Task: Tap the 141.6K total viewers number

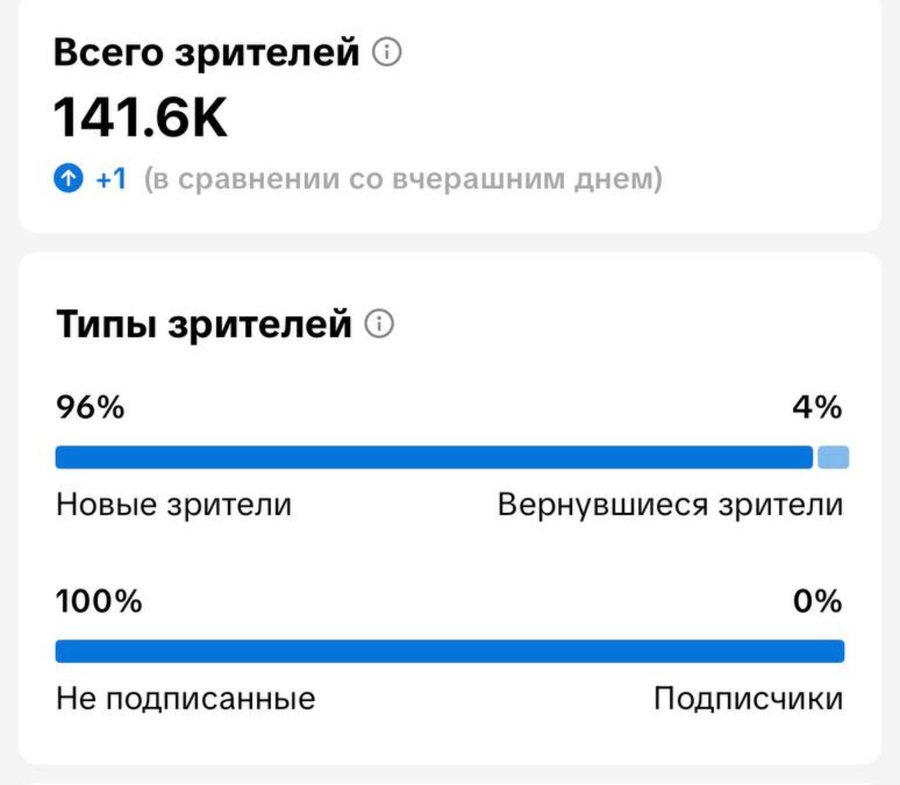Action: [x=140, y=117]
